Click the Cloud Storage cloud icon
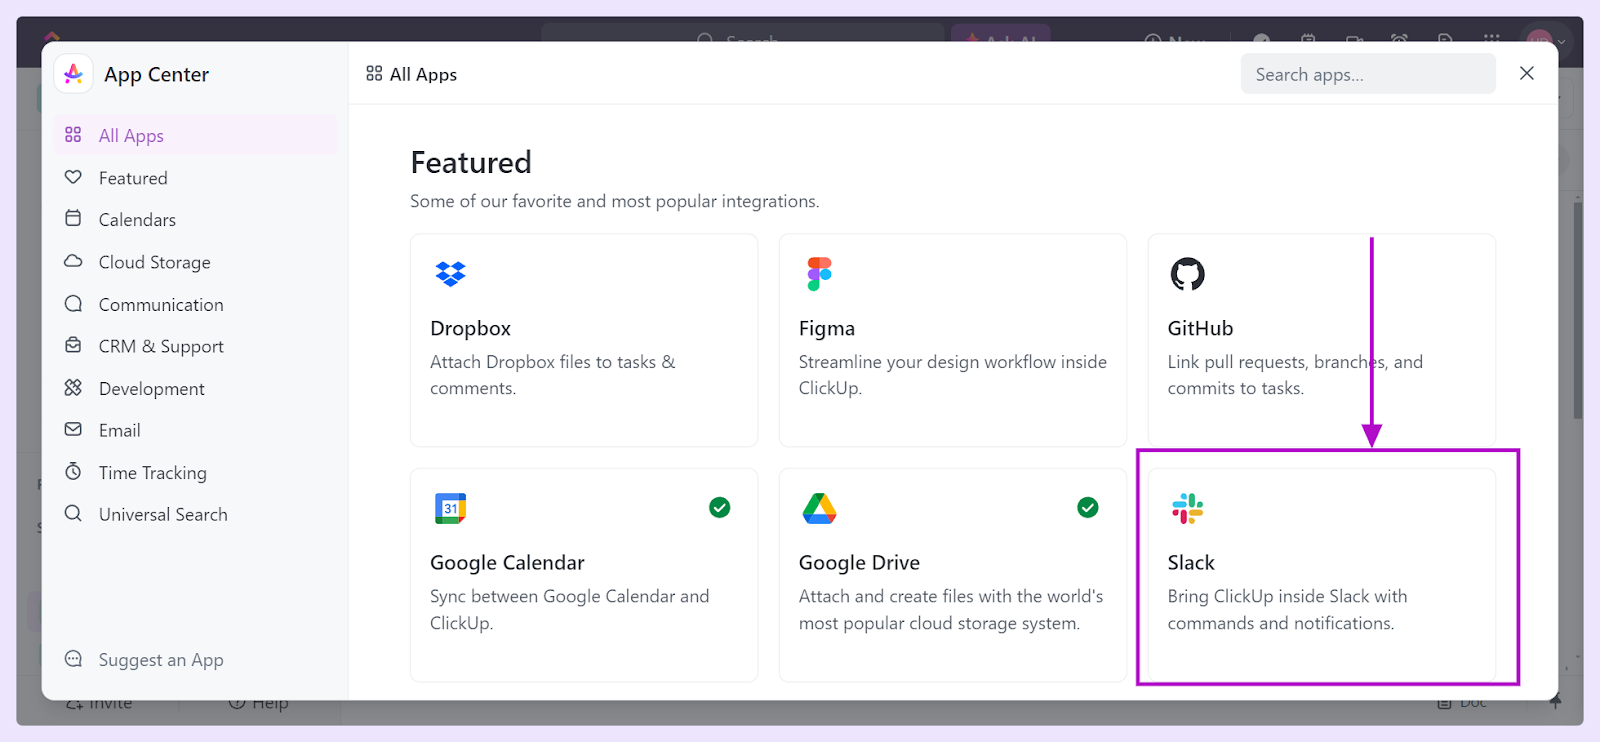Viewport: 1600px width, 742px height. (x=73, y=261)
